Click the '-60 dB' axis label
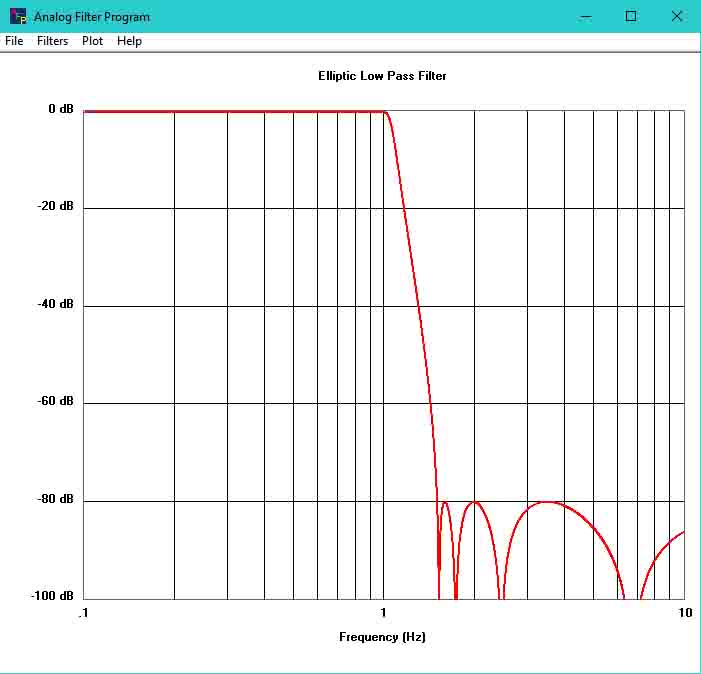The width and height of the screenshot is (701, 674). pos(55,401)
